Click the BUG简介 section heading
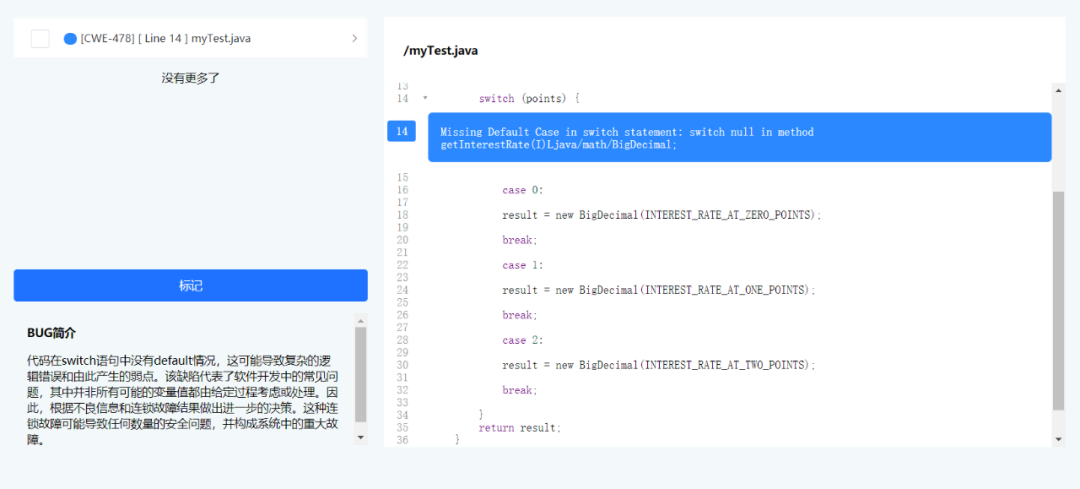This screenshot has height=489, width=1080. tap(51, 332)
